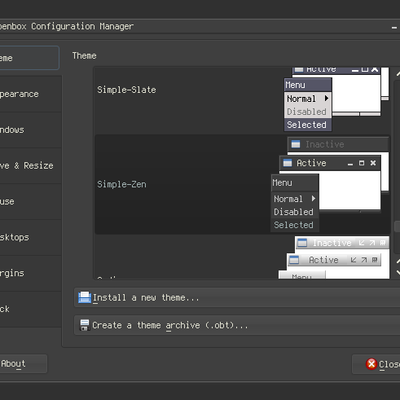The image size is (400, 400).
Task: Click the third theme preview with arrow buttons
Action: coord(334,257)
